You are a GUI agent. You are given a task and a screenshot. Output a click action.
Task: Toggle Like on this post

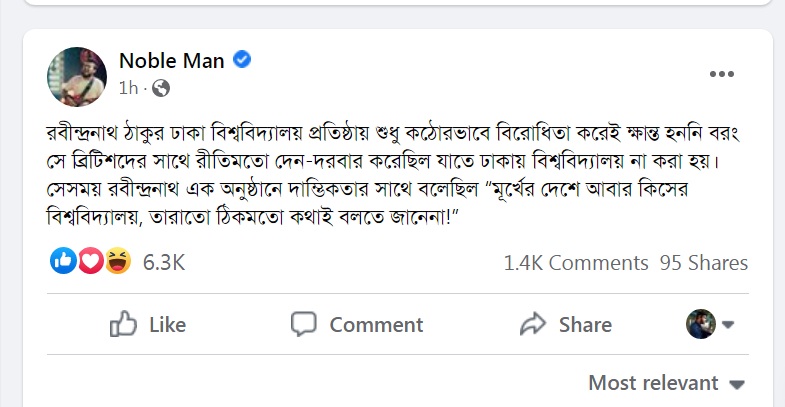click(x=149, y=324)
